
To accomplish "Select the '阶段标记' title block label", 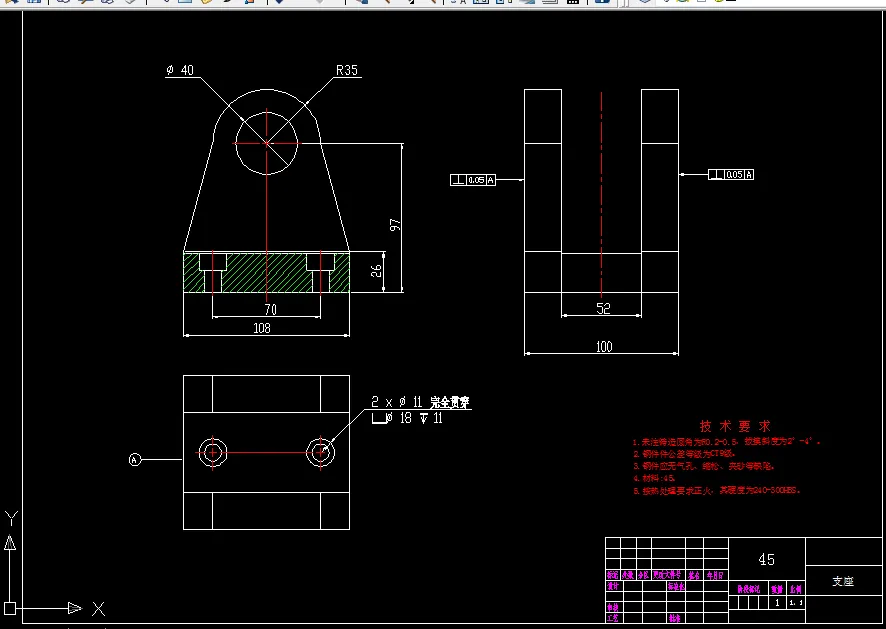I will click(749, 589).
